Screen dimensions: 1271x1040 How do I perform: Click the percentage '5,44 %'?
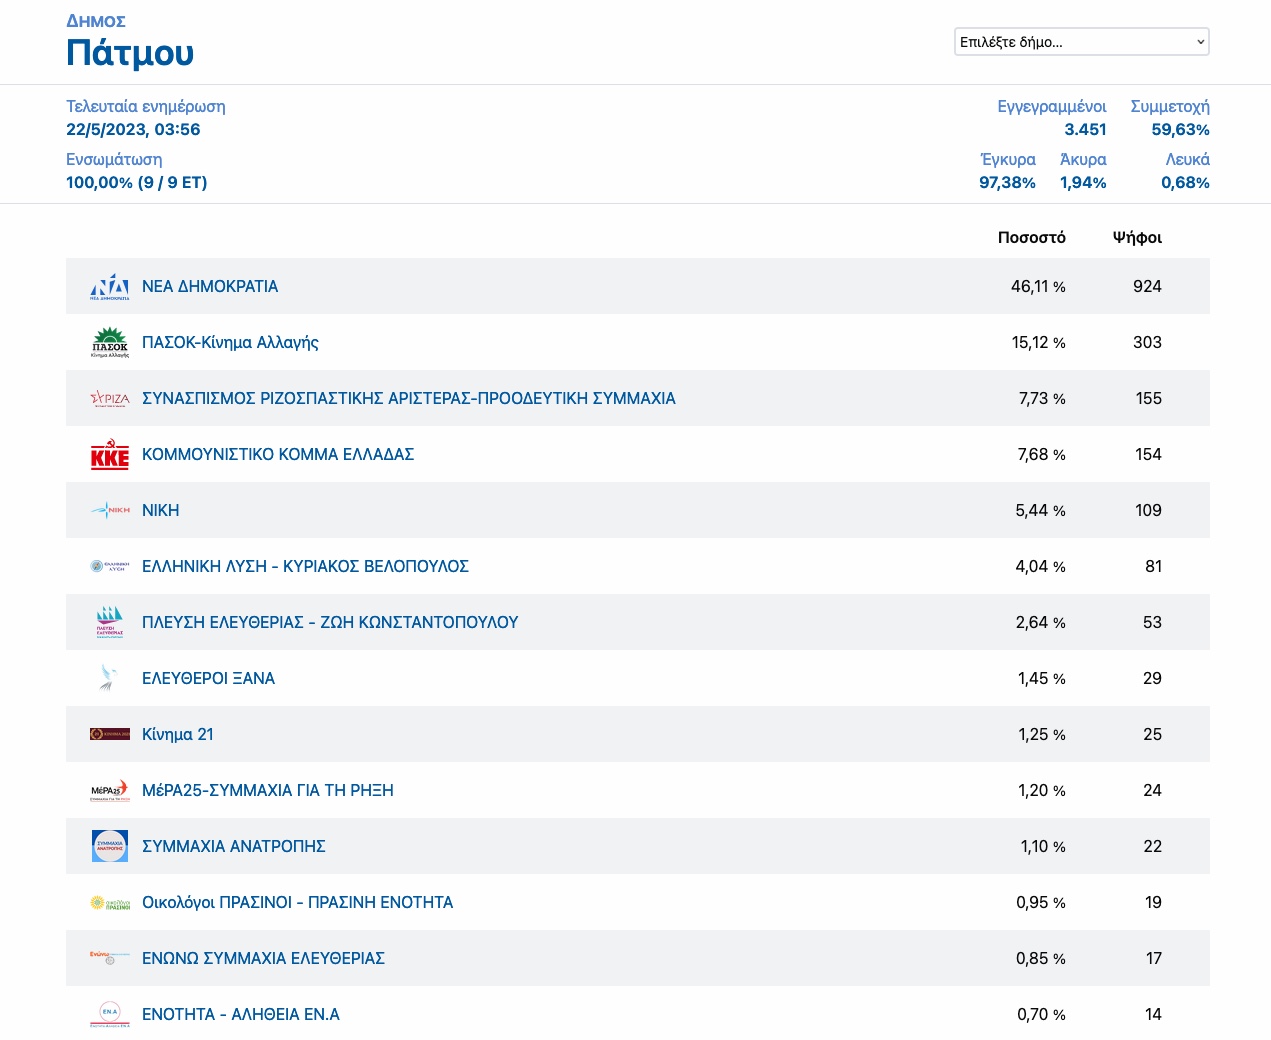(1040, 510)
